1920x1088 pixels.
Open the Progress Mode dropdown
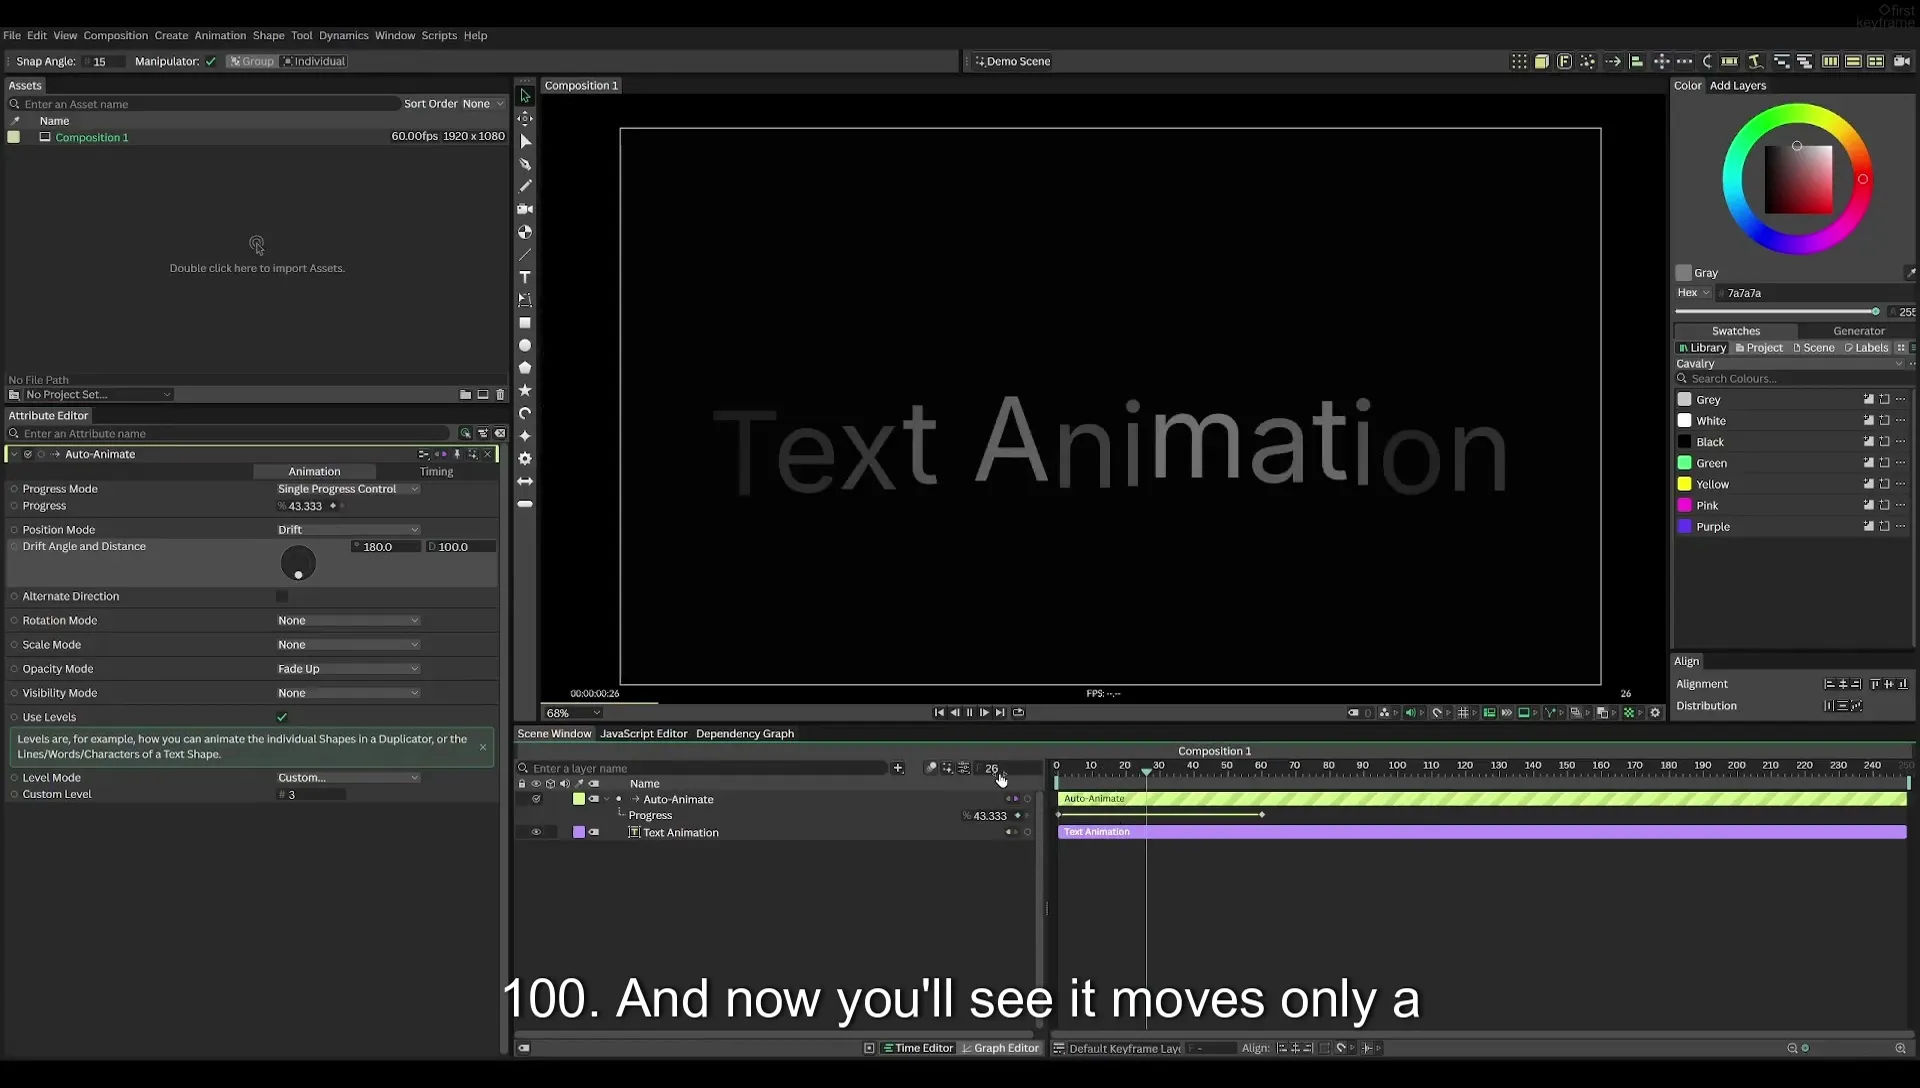coord(348,489)
